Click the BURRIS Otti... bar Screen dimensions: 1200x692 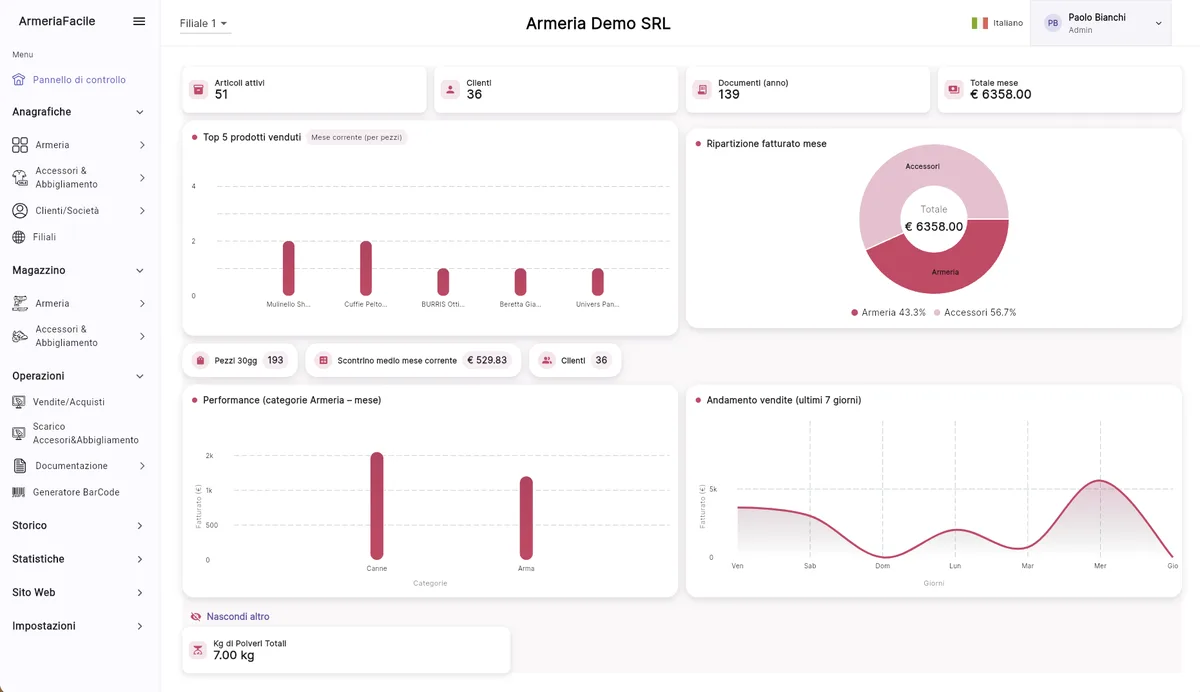pos(443,282)
